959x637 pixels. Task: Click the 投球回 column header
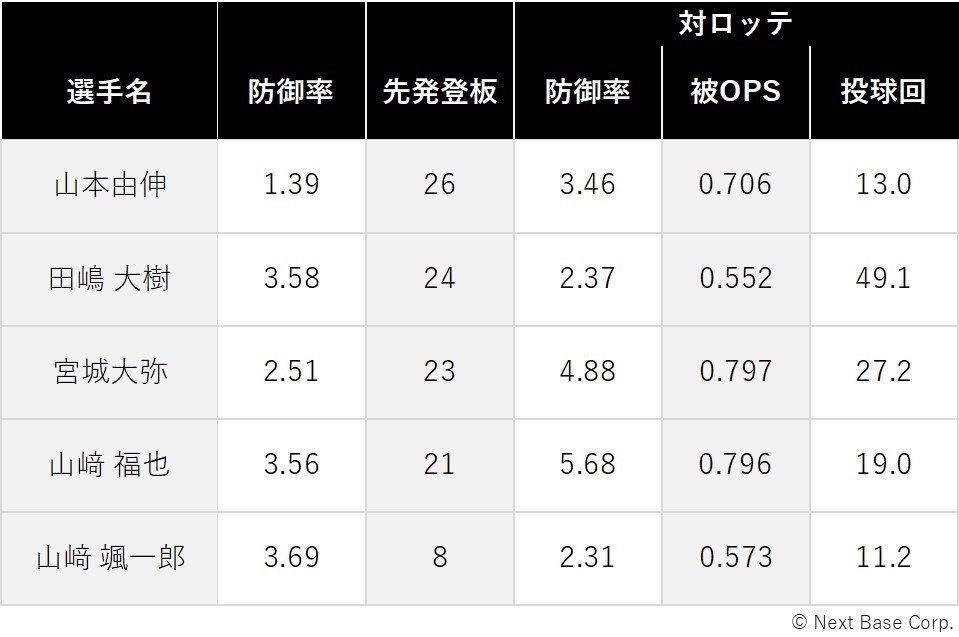884,92
